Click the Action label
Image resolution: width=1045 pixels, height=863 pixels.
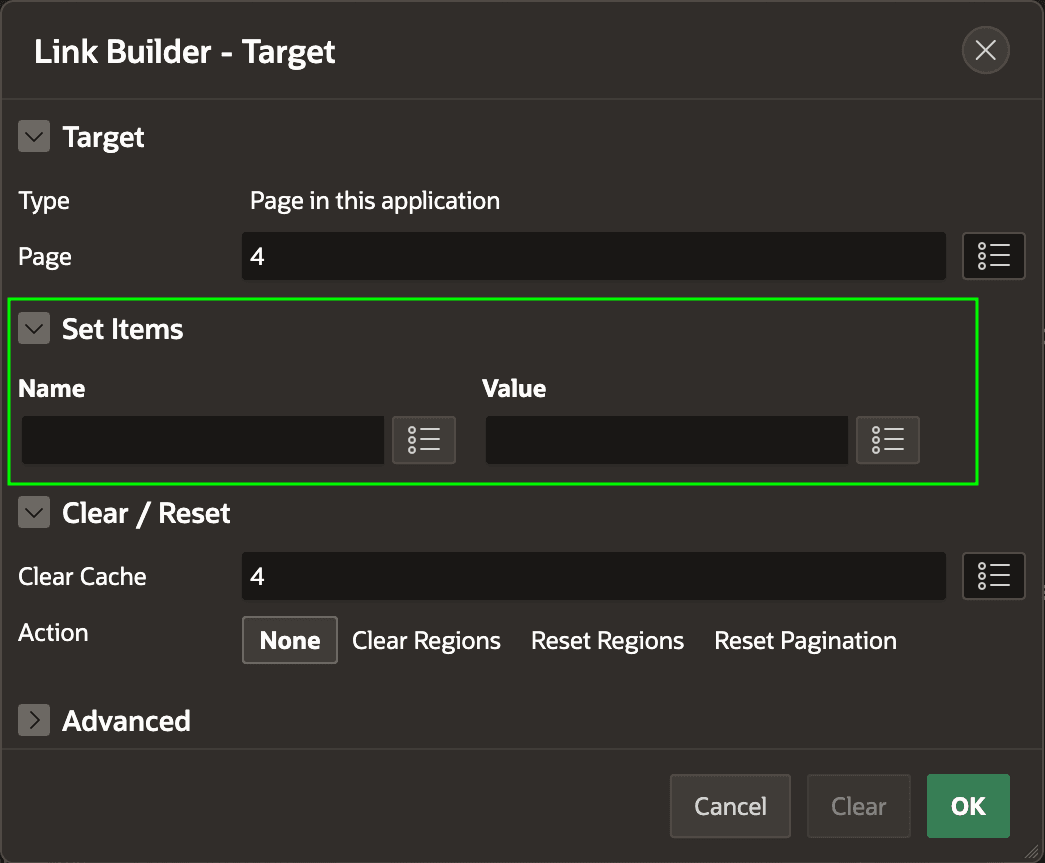click(x=53, y=632)
